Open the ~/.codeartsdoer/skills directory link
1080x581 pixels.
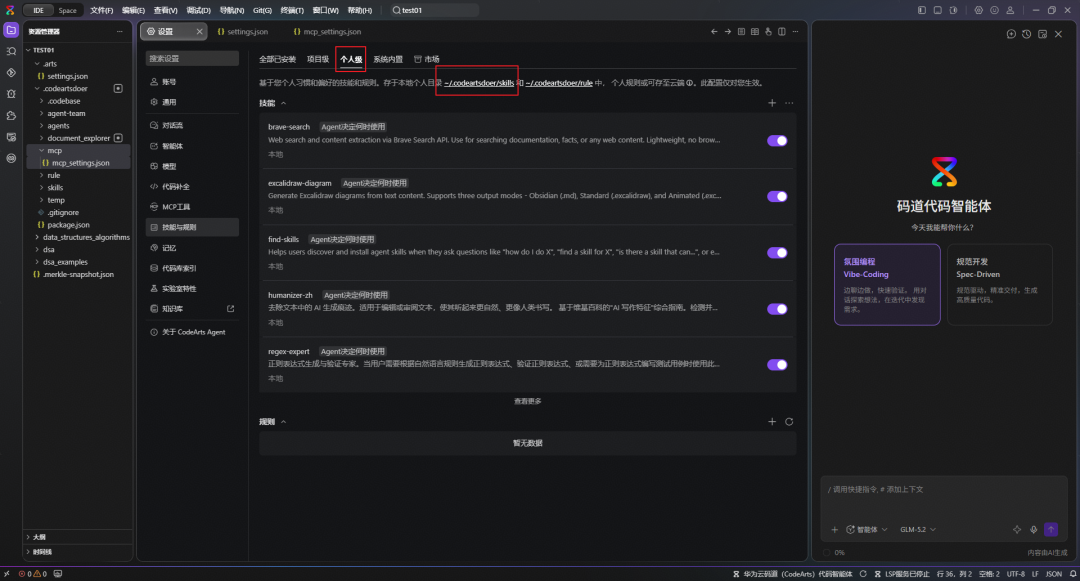coord(479,83)
